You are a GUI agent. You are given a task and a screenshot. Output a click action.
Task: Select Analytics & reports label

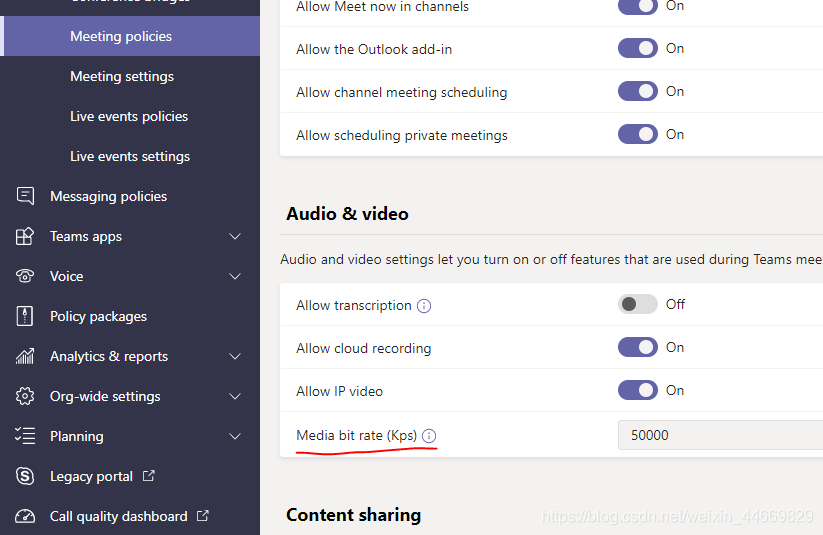[x=109, y=356]
